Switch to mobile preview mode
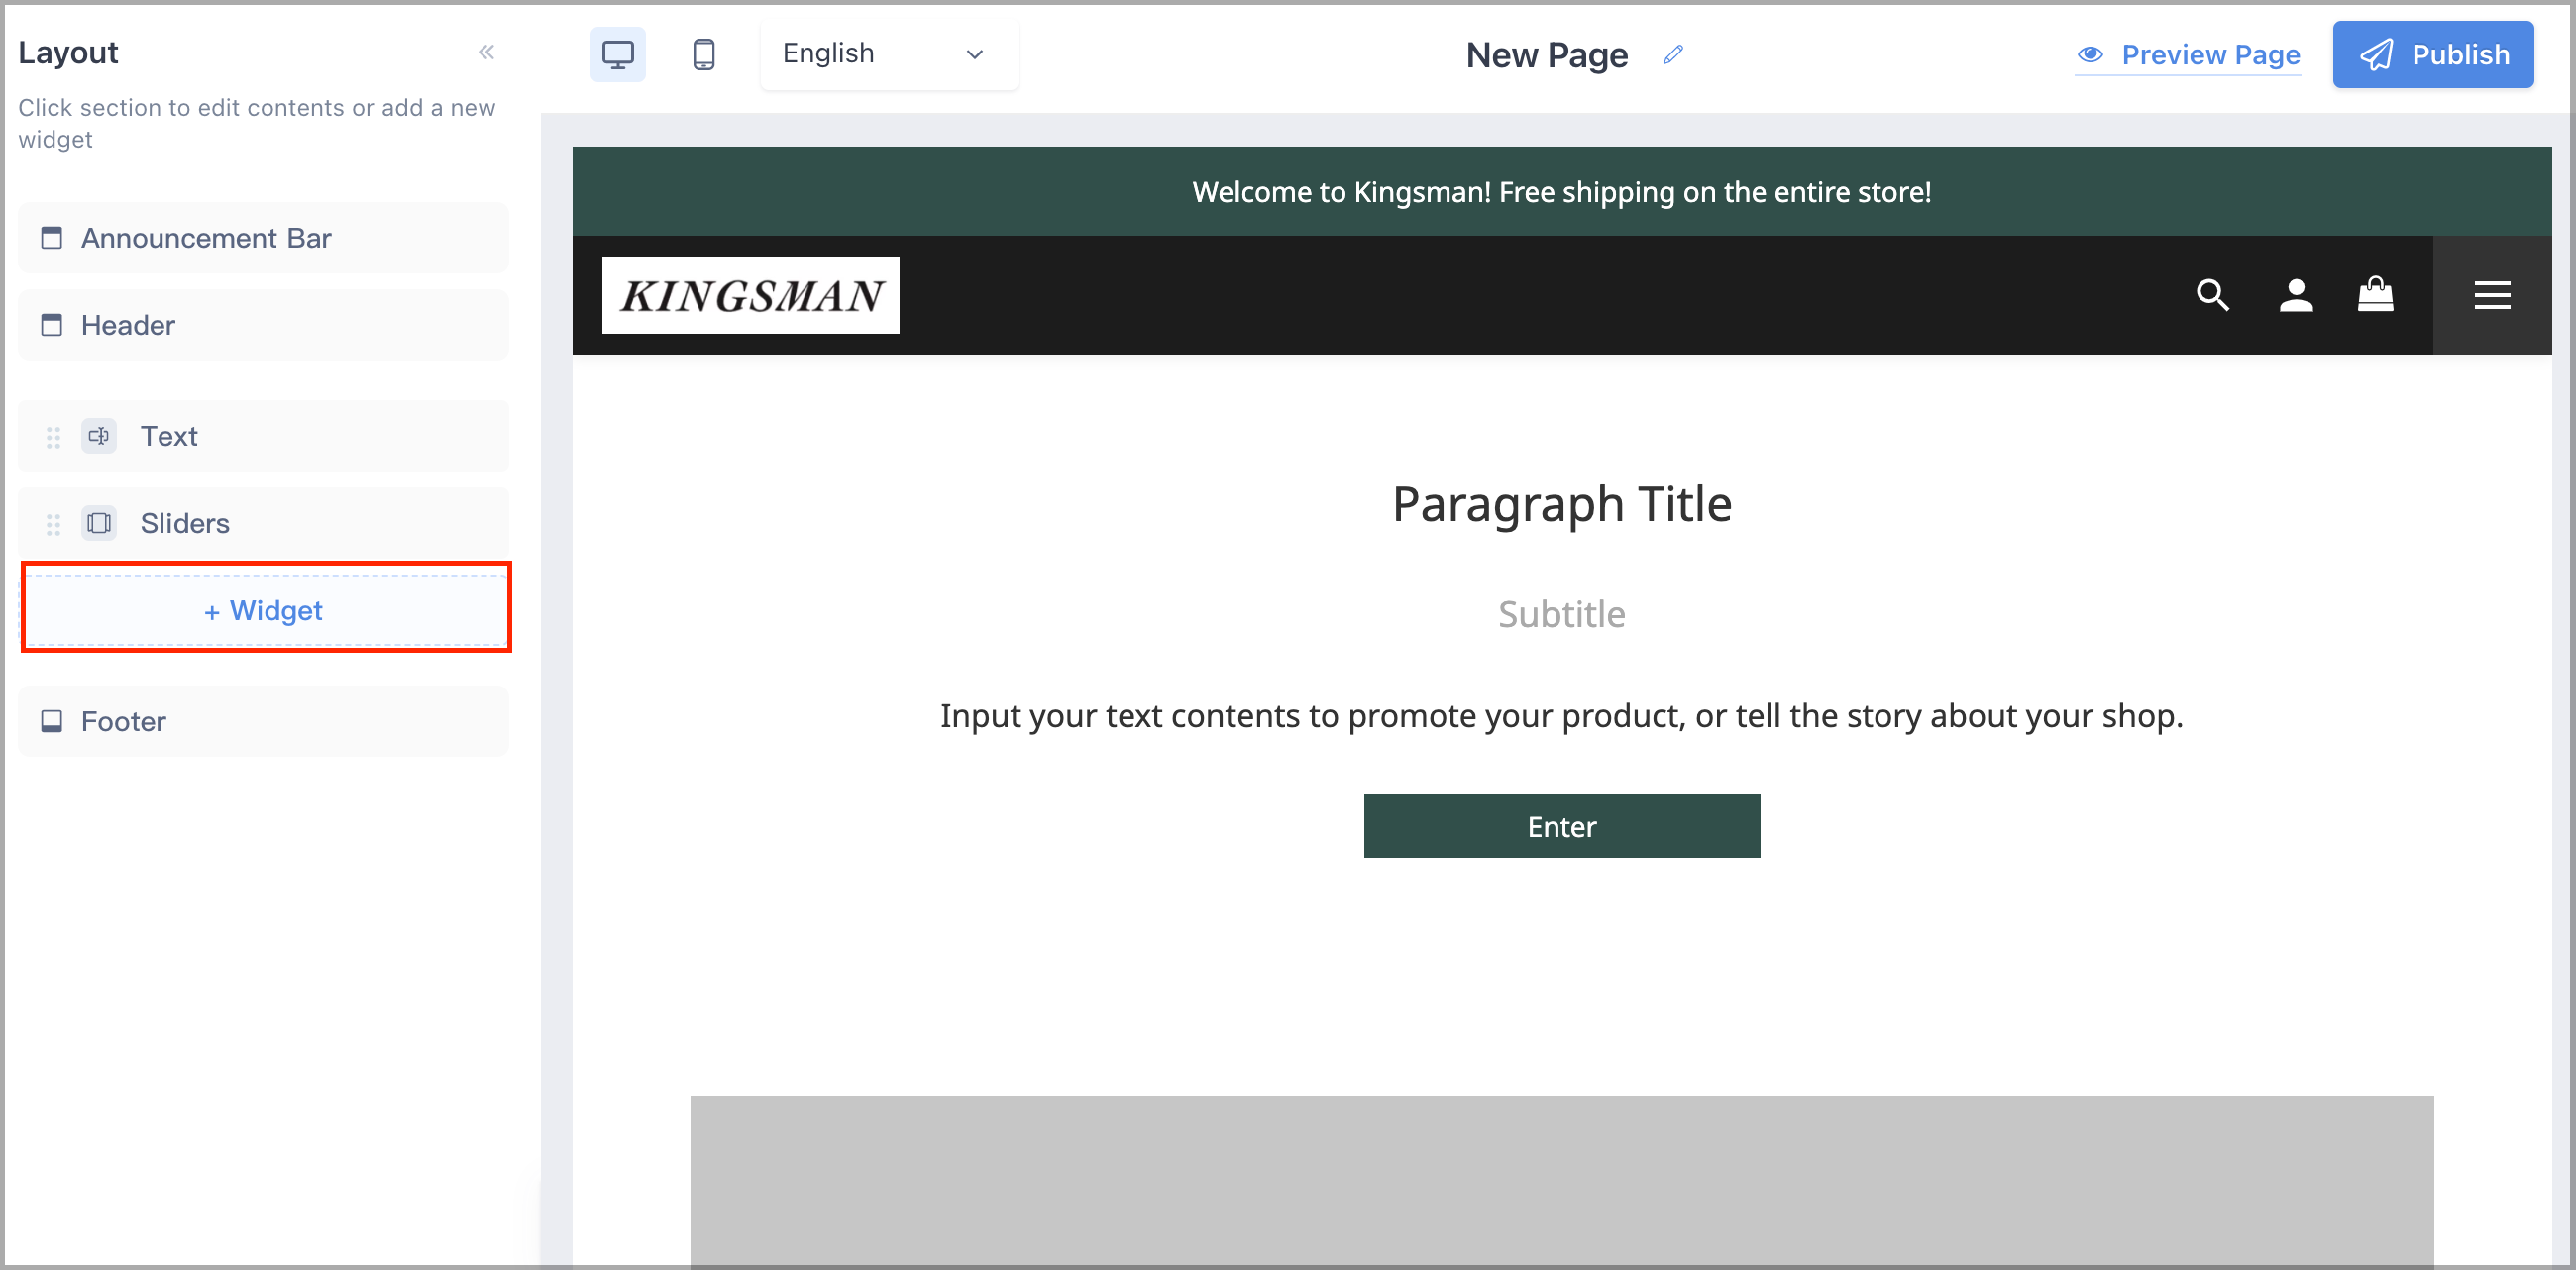2576x1270 pixels. tap(704, 54)
